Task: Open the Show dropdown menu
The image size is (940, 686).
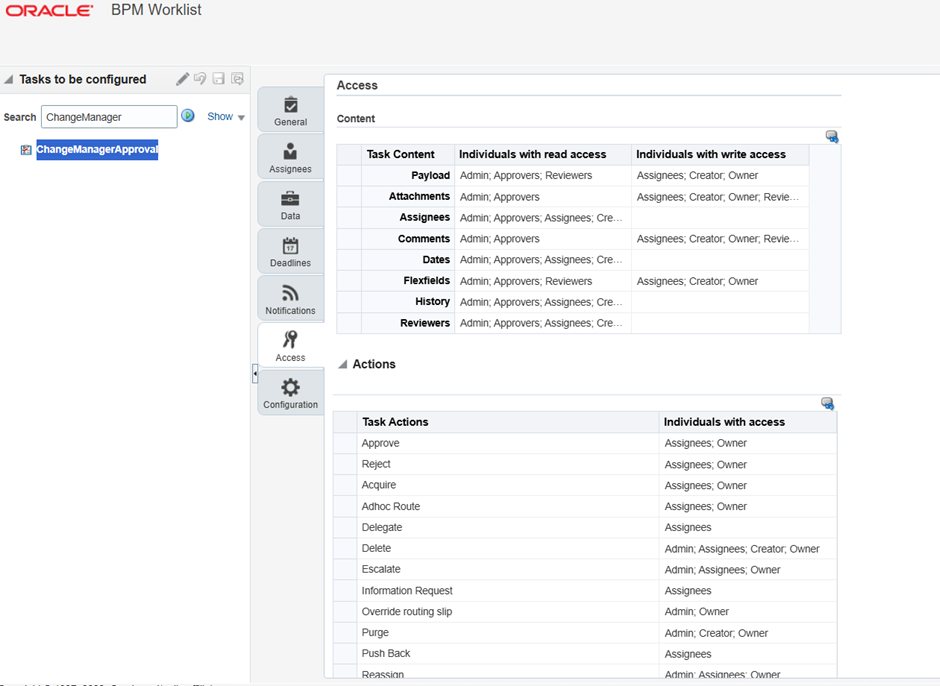Action: click(226, 116)
